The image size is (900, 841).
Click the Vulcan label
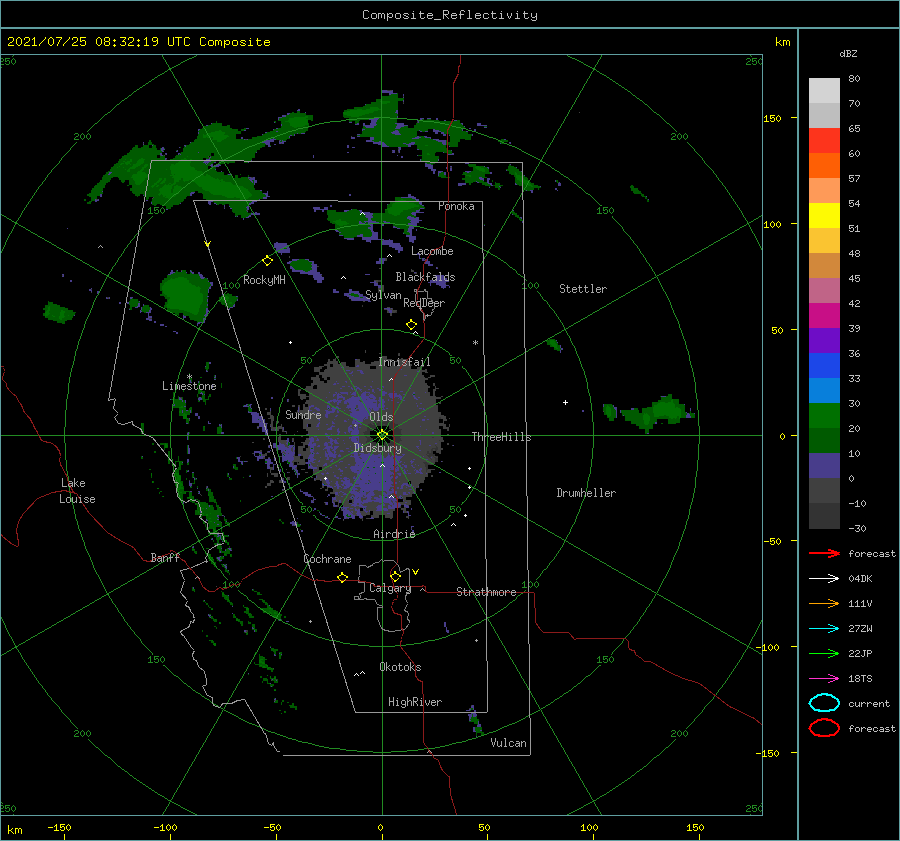point(508,743)
